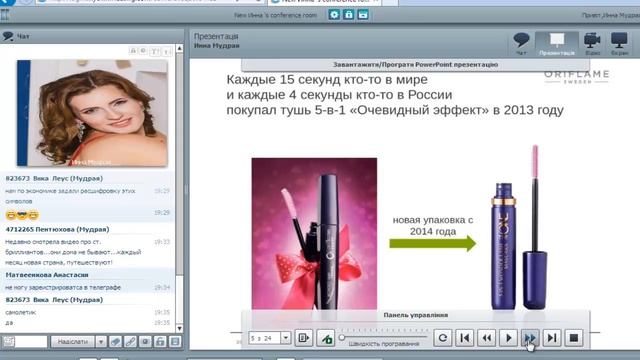Click the presenter photo thumbnail in chat
This screenshot has height=360, width=640.
tap(92, 113)
